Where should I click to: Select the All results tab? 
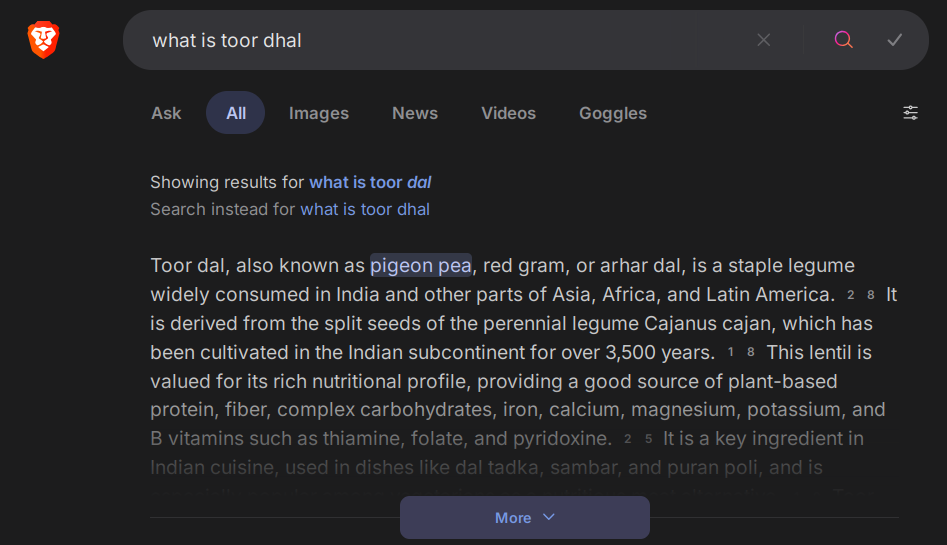pyautogui.click(x=236, y=113)
